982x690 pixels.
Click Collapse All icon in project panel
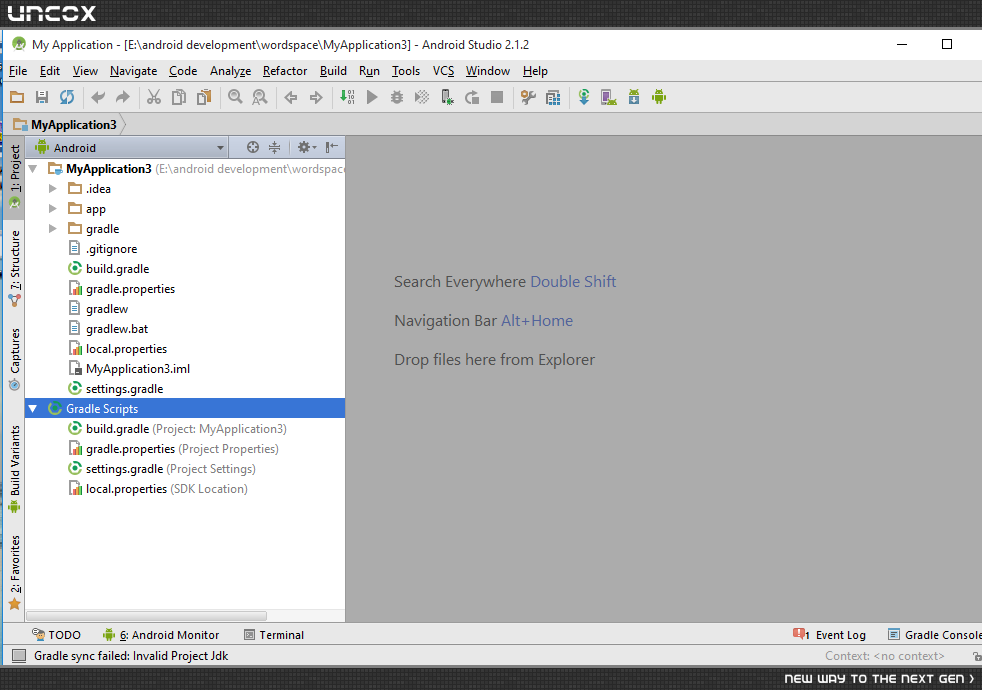tap(274, 147)
